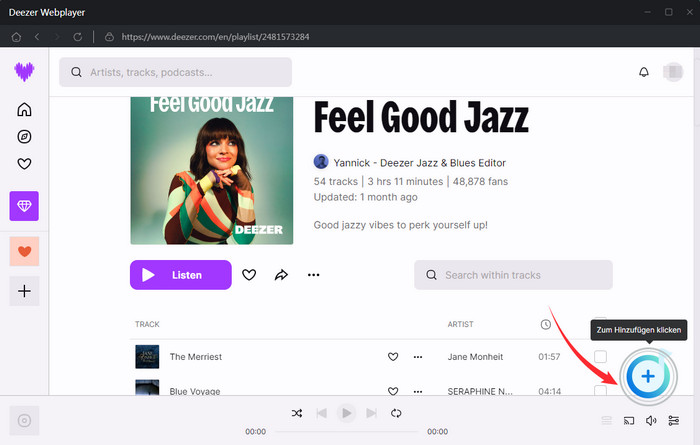
Task: Open the cast to device icon
Action: click(x=629, y=420)
